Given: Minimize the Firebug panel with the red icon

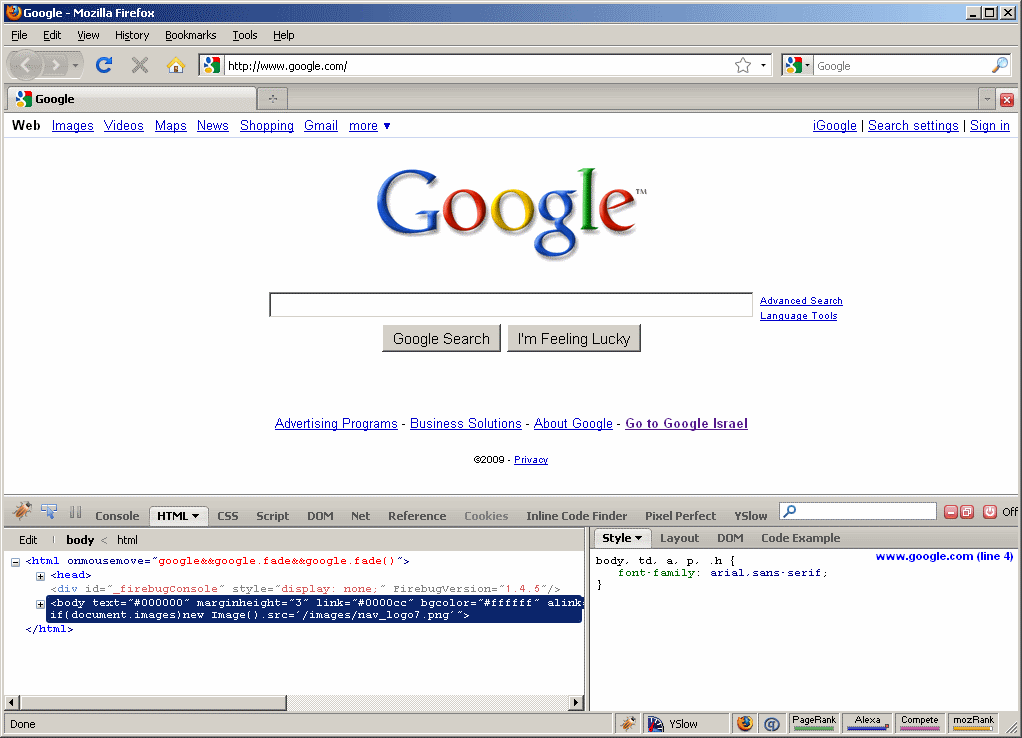Looking at the screenshot, I should click(x=951, y=512).
